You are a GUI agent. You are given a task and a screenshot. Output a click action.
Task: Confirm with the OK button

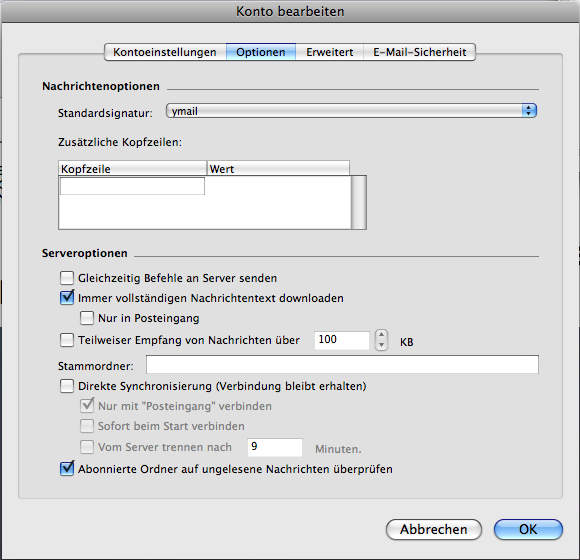pos(528,529)
